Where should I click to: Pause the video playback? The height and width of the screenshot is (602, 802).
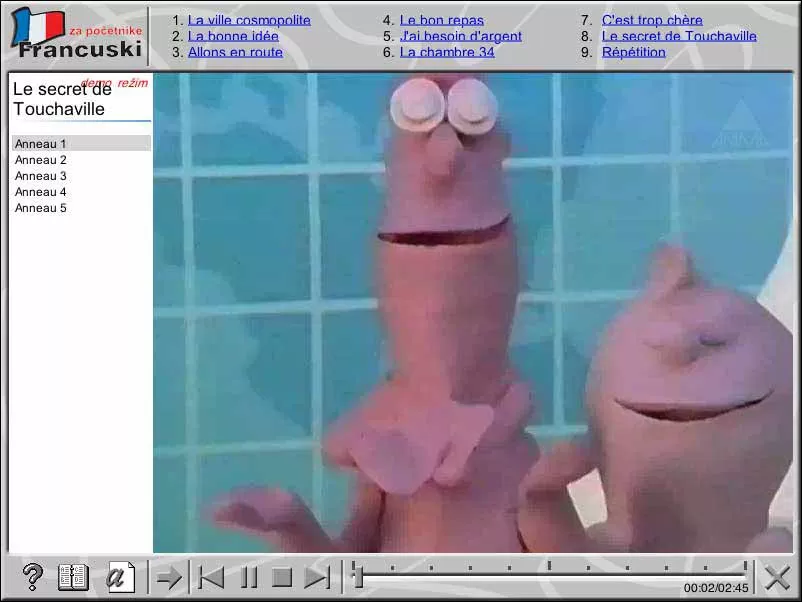click(x=249, y=578)
